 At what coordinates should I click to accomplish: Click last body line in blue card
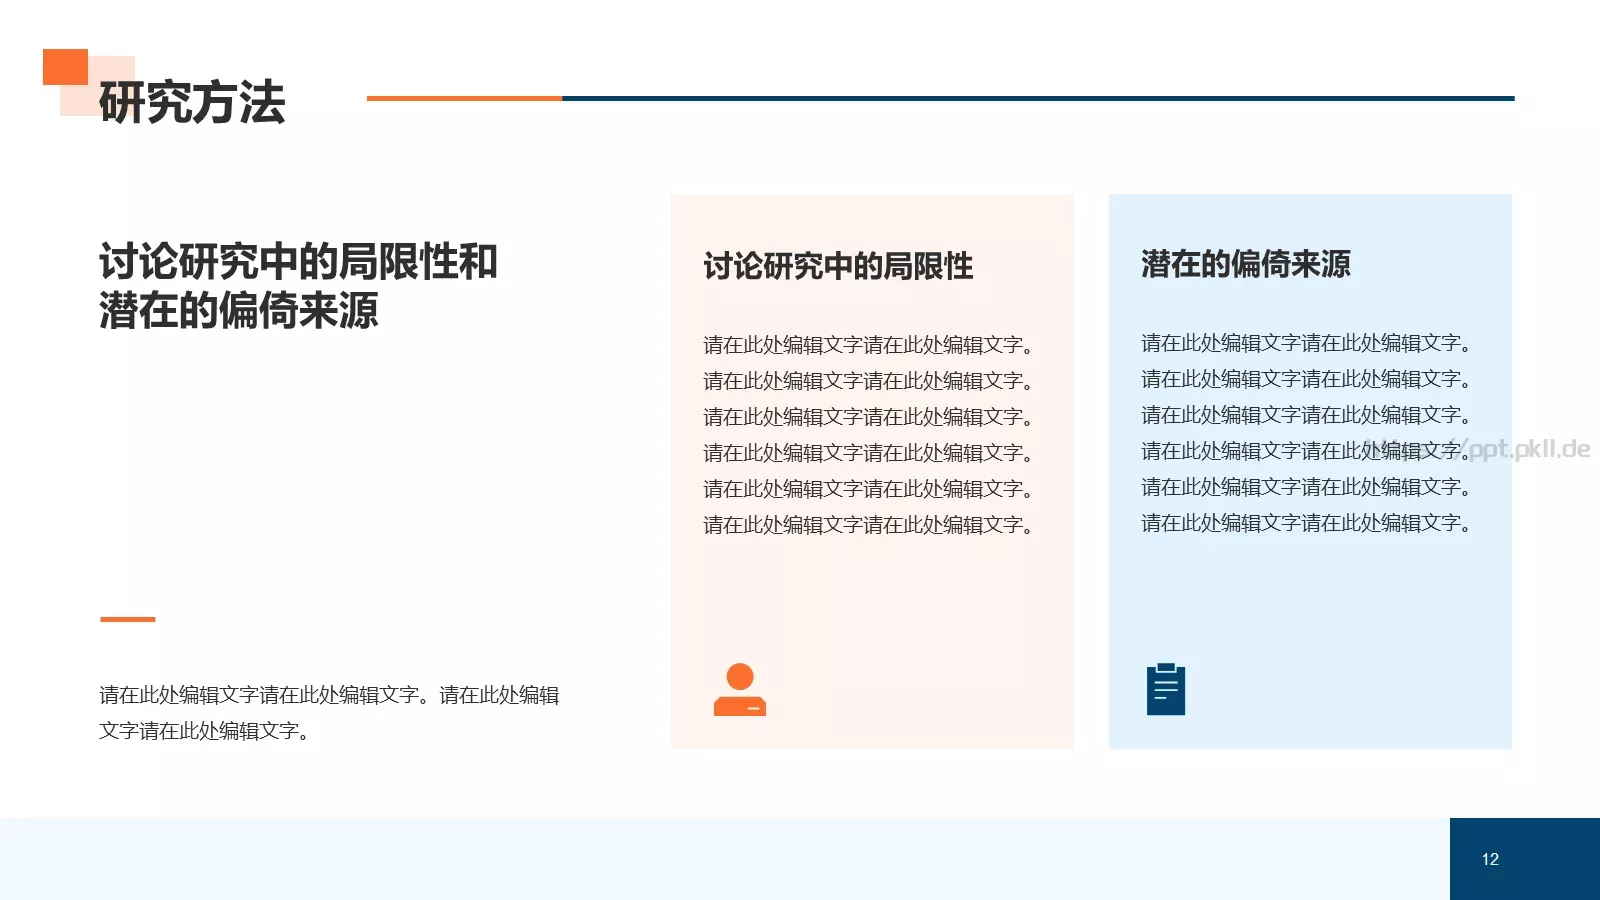[x=1306, y=523]
